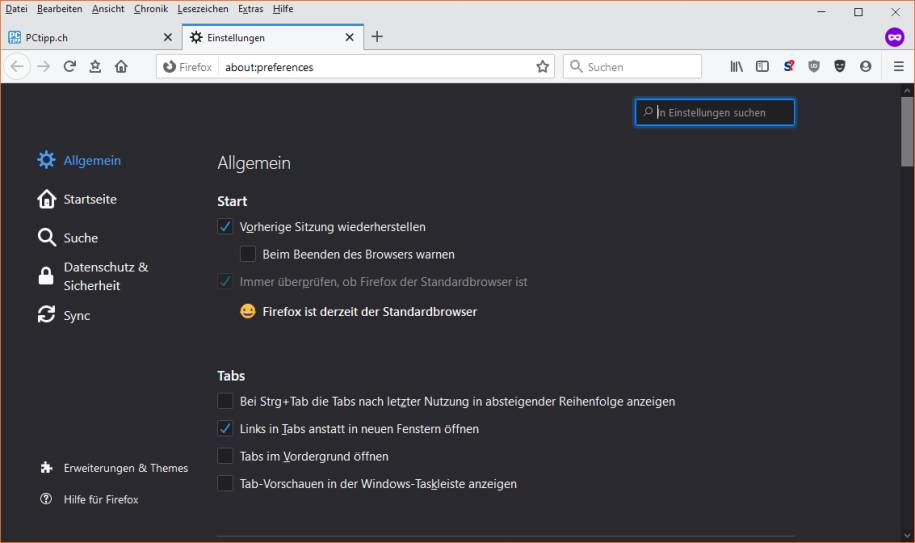Click the forward navigation arrow
Screen dimensions: 915x543
coord(44,66)
